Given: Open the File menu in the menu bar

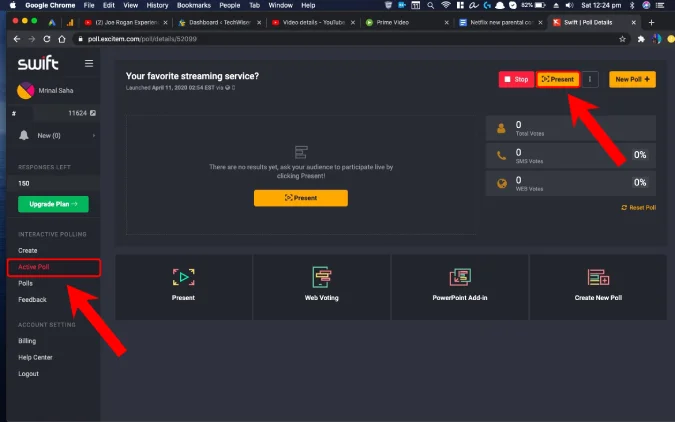Looking at the screenshot, I should 89,5.
